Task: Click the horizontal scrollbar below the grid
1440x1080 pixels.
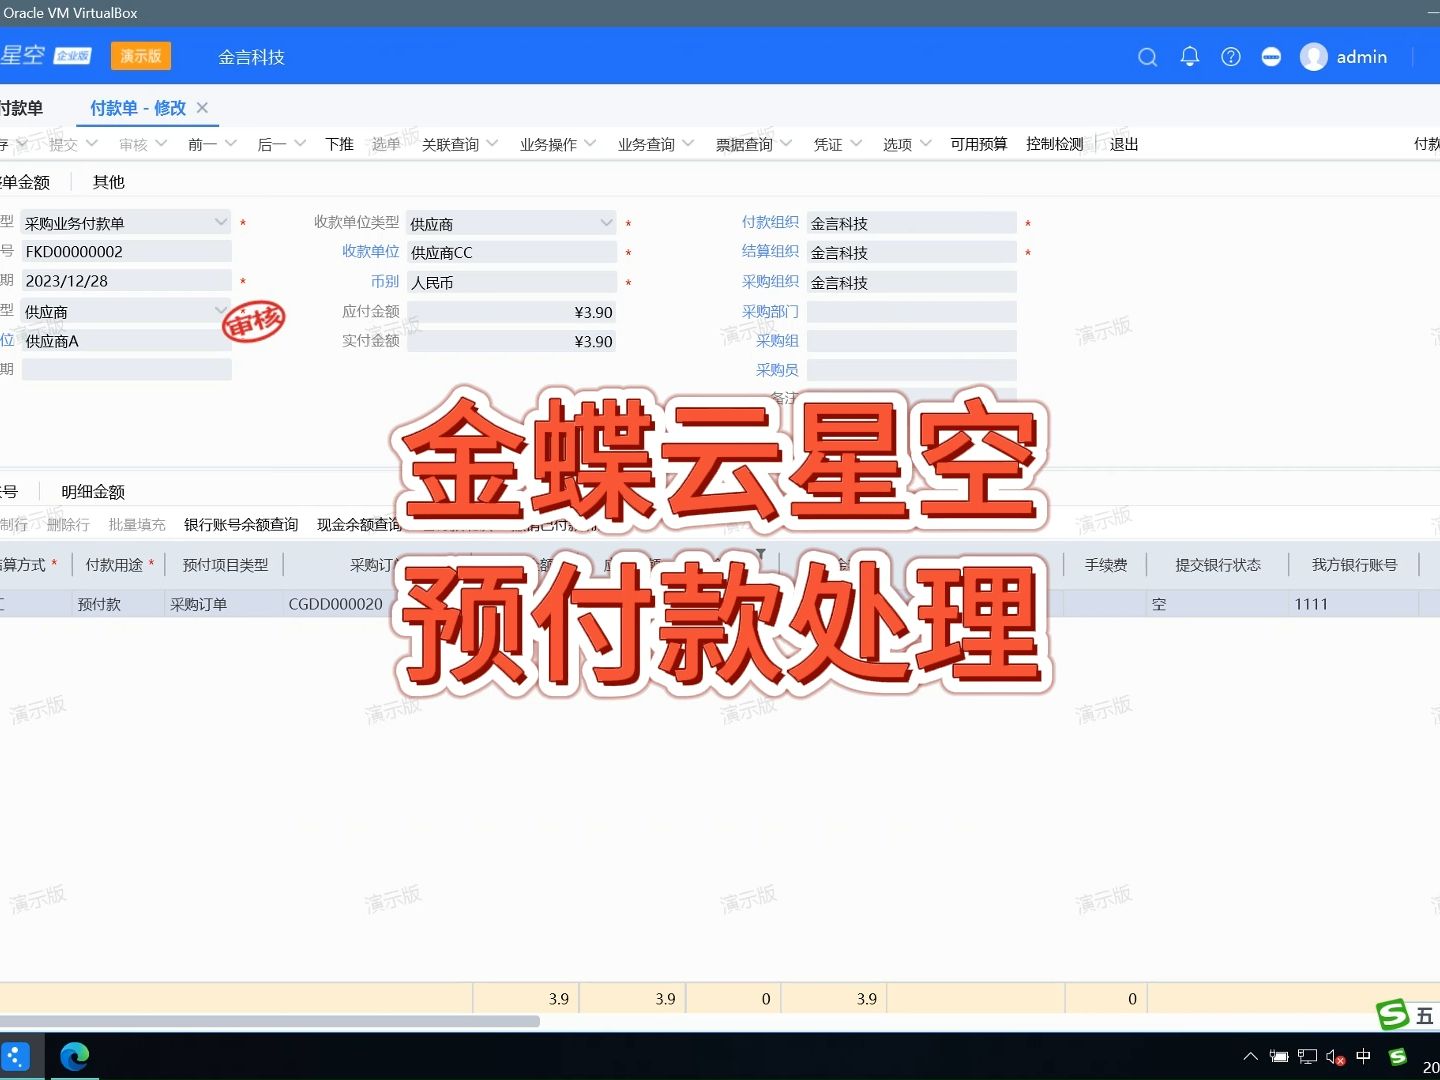Action: pyautogui.click(x=270, y=1021)
